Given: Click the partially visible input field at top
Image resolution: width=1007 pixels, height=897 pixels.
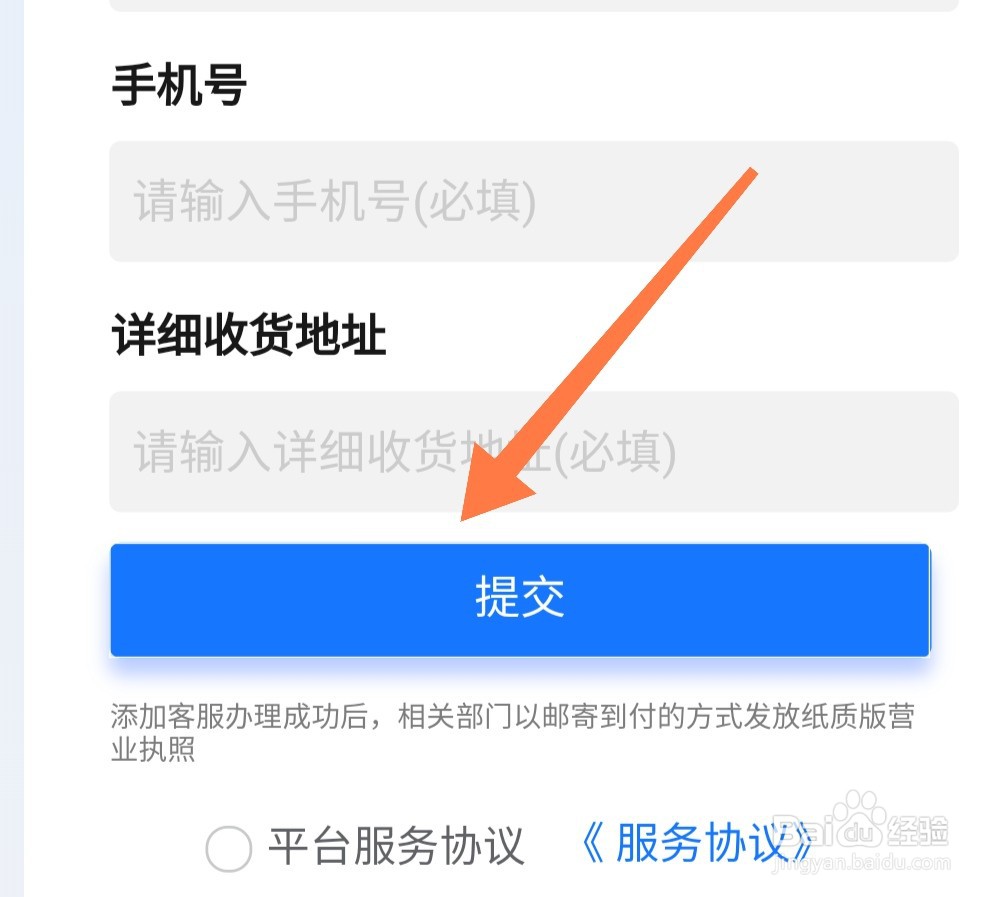Looking at the screenshot, I should (534, 5).
